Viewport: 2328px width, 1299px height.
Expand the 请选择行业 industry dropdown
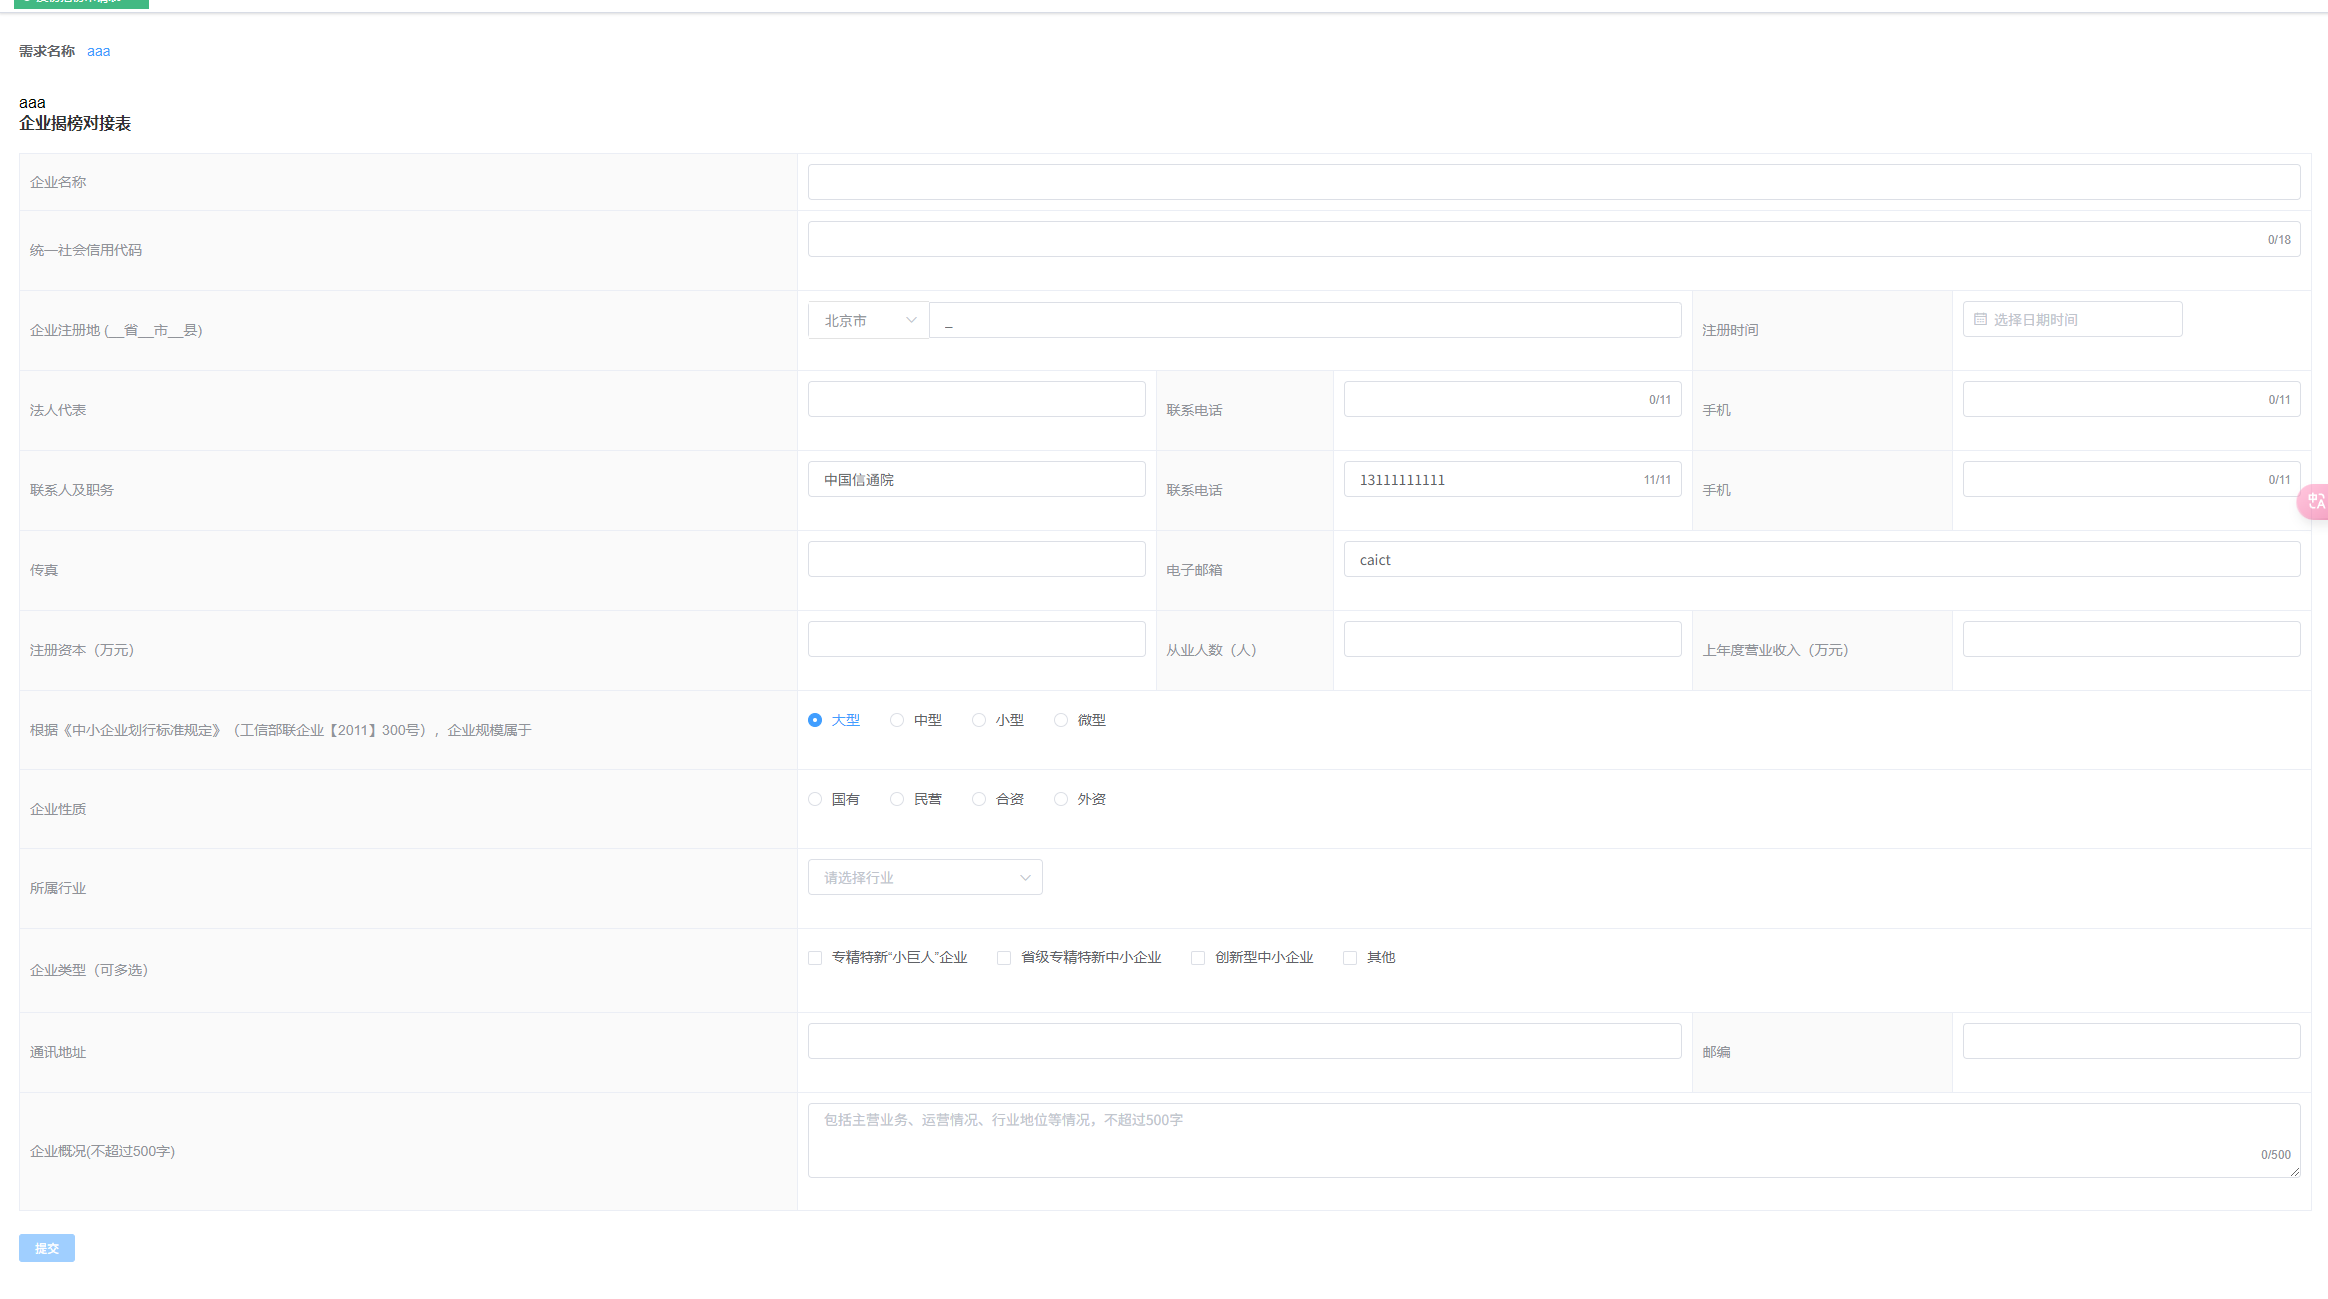pyautogui.click(x=925, y=877)
